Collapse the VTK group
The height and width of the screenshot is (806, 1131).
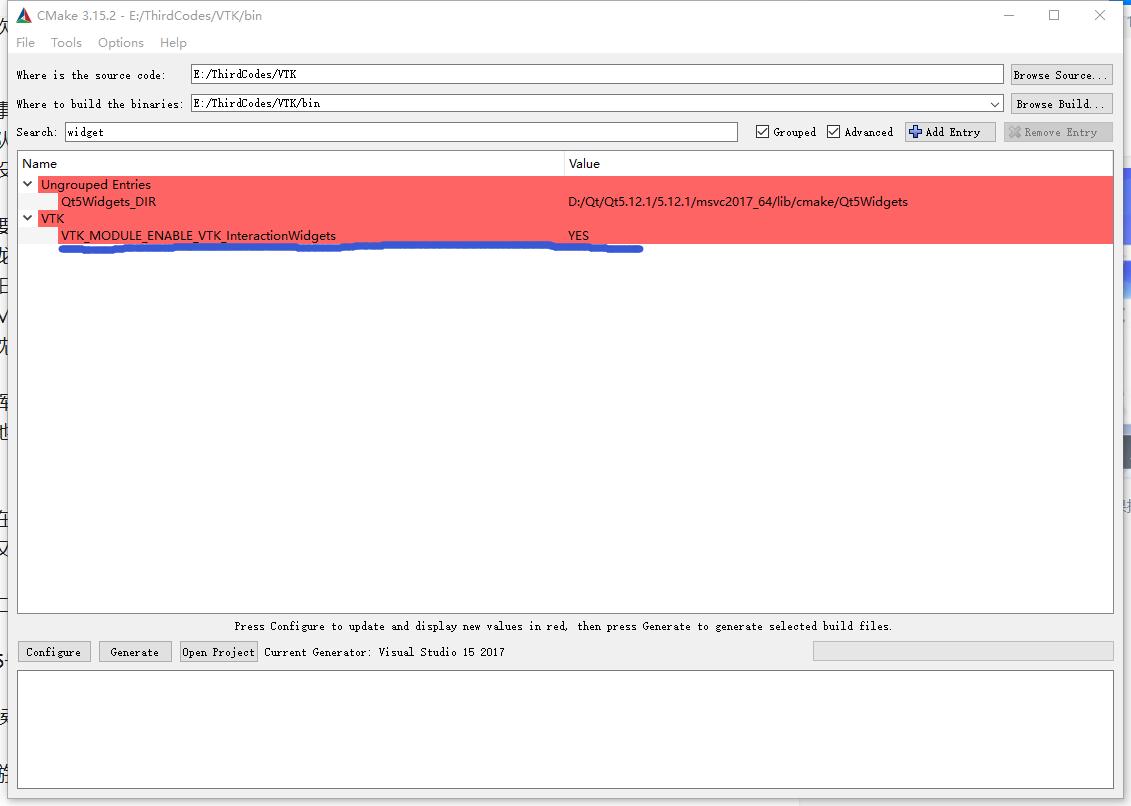(27, 218)
